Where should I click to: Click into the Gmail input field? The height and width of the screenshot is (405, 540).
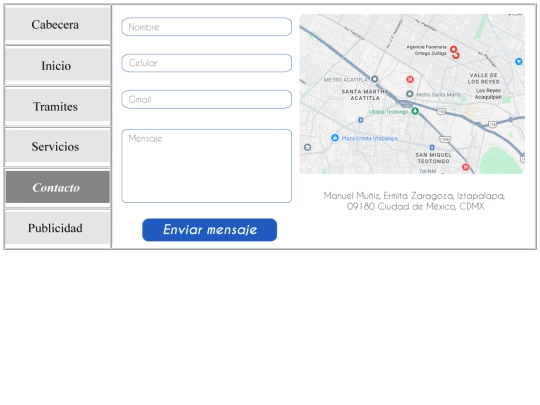207,100
